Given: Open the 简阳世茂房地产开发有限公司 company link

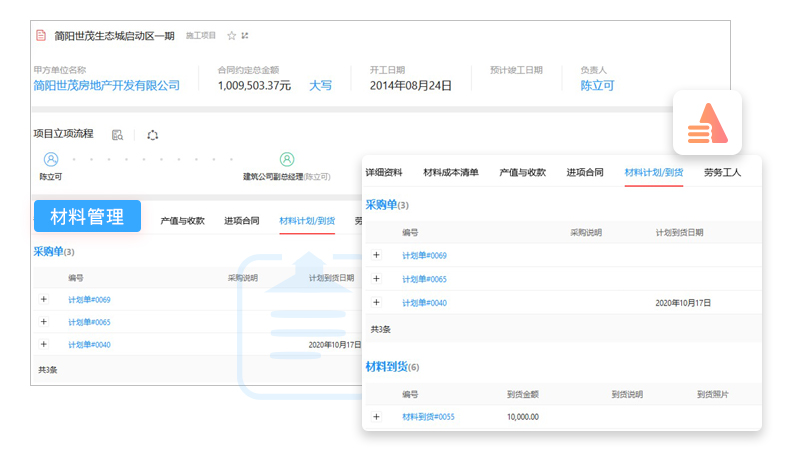Looking at the screenshot, I should click(x=106, y=86).
